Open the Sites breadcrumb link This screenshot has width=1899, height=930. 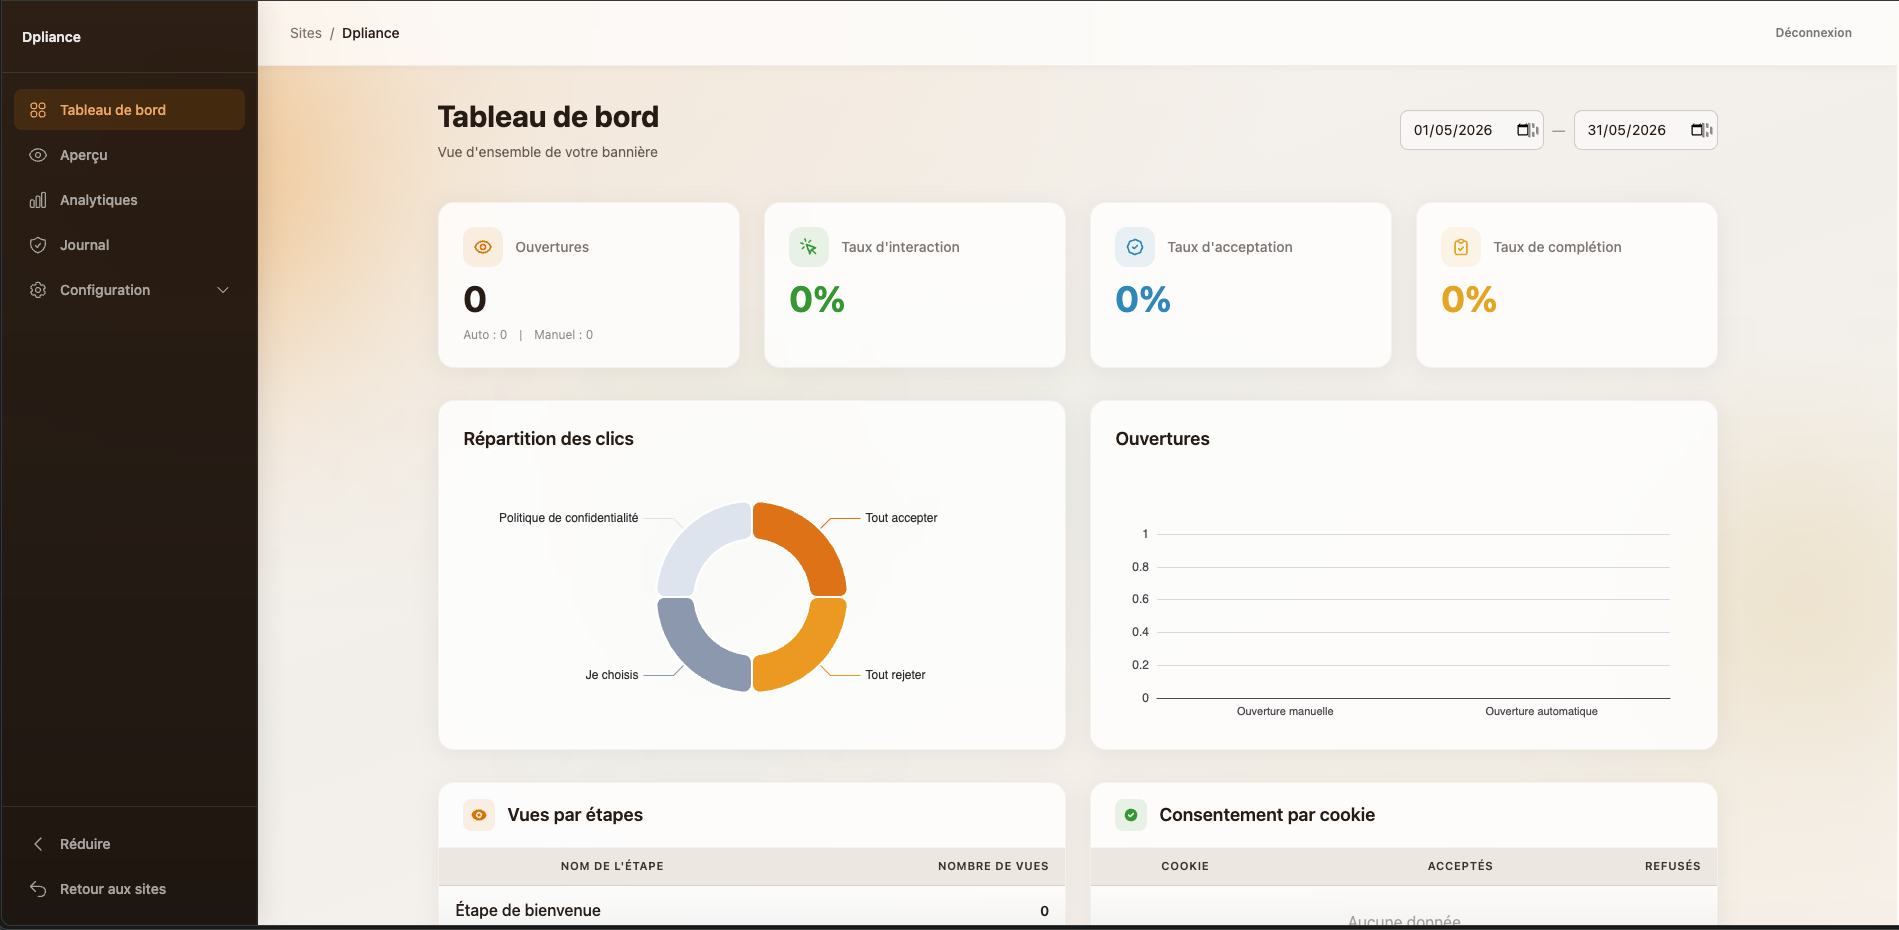pyautogui.click(x=306, y=33)
